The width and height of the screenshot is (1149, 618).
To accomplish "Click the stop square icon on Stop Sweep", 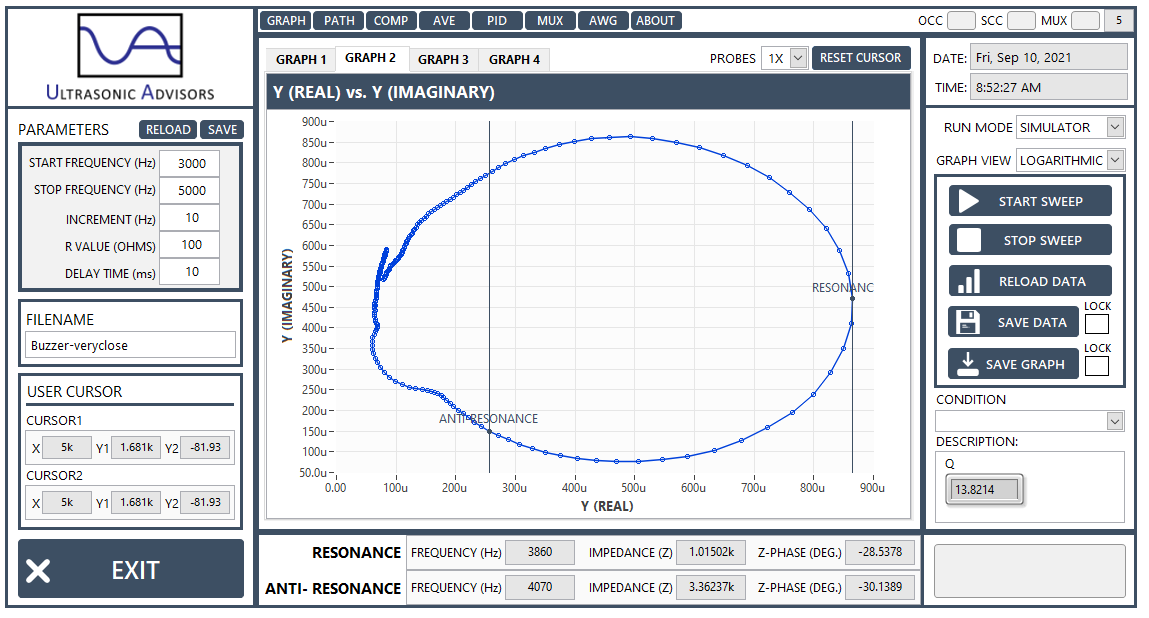I will point(969,240).
